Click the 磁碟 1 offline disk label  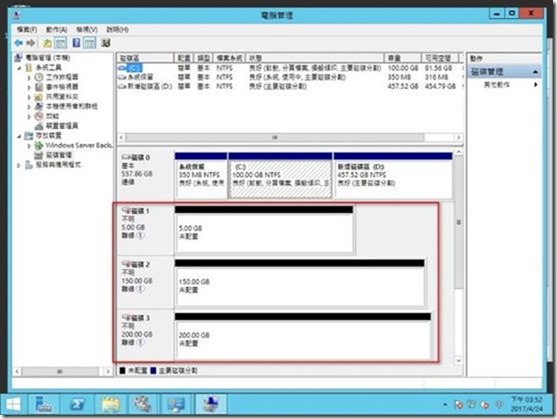coord(145,229)
